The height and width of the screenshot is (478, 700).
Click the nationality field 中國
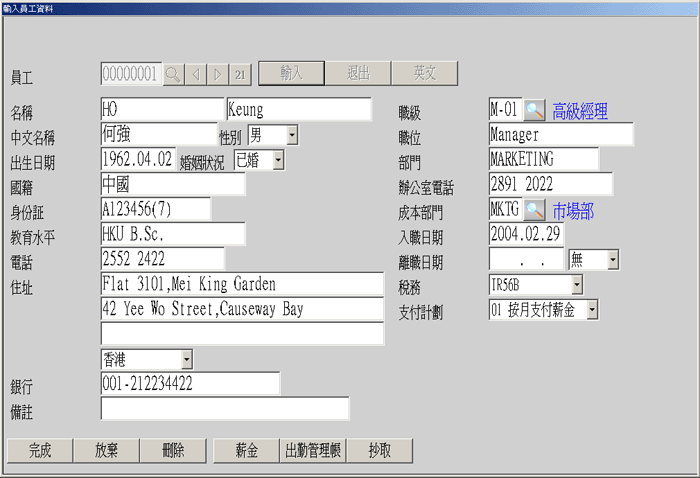[173, 184]
